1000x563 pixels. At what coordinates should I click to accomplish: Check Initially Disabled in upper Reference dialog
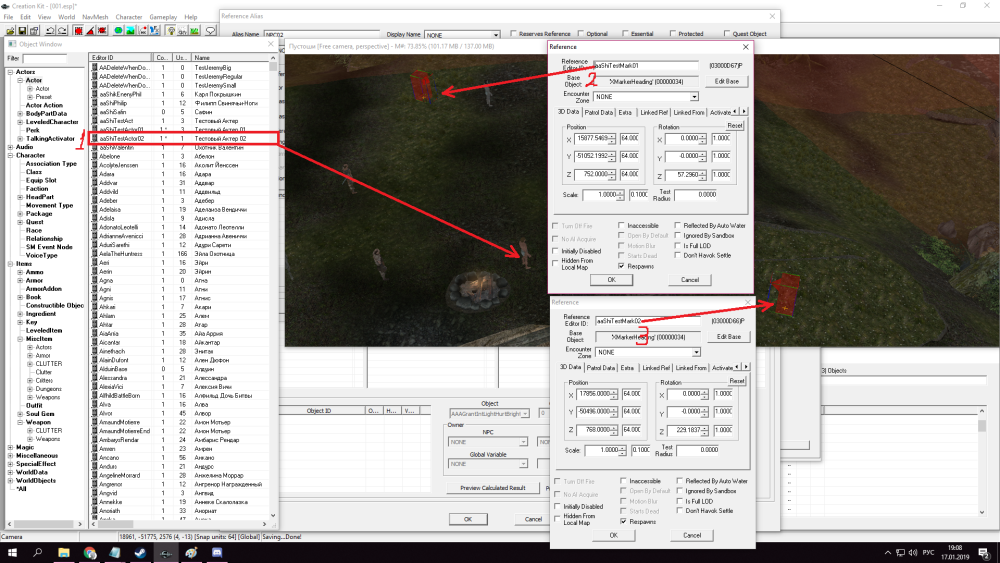pyautogui.click(x=555, y=251)
